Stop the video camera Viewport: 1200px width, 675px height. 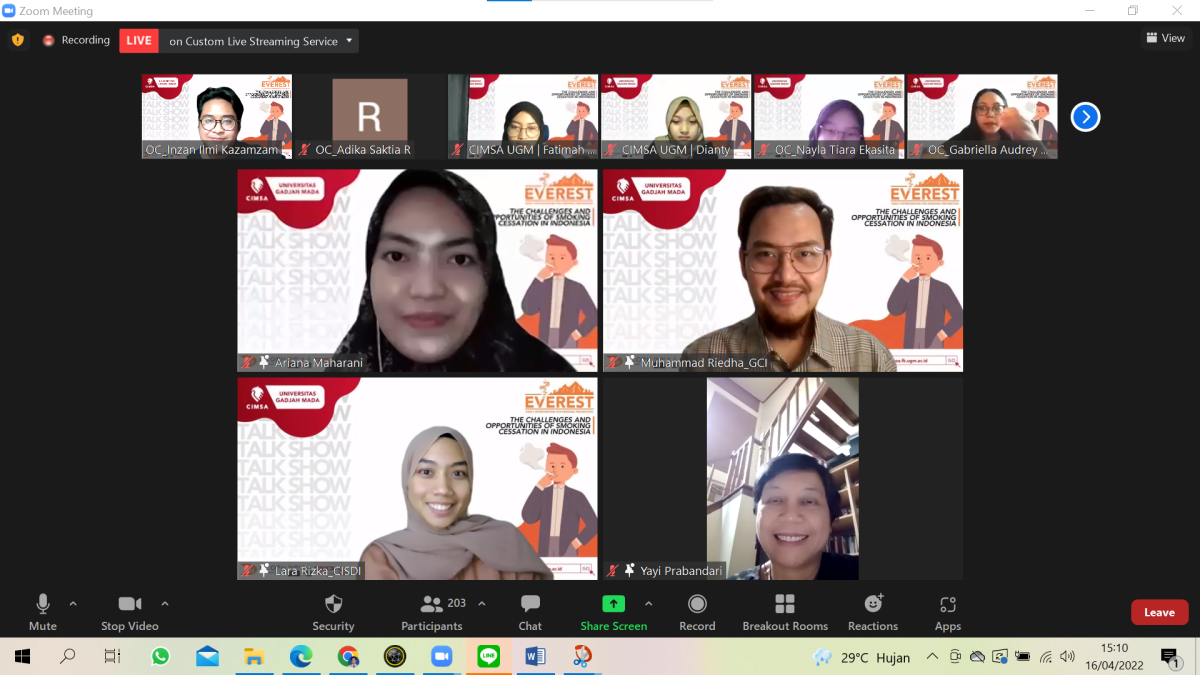(x=128, y=610)
